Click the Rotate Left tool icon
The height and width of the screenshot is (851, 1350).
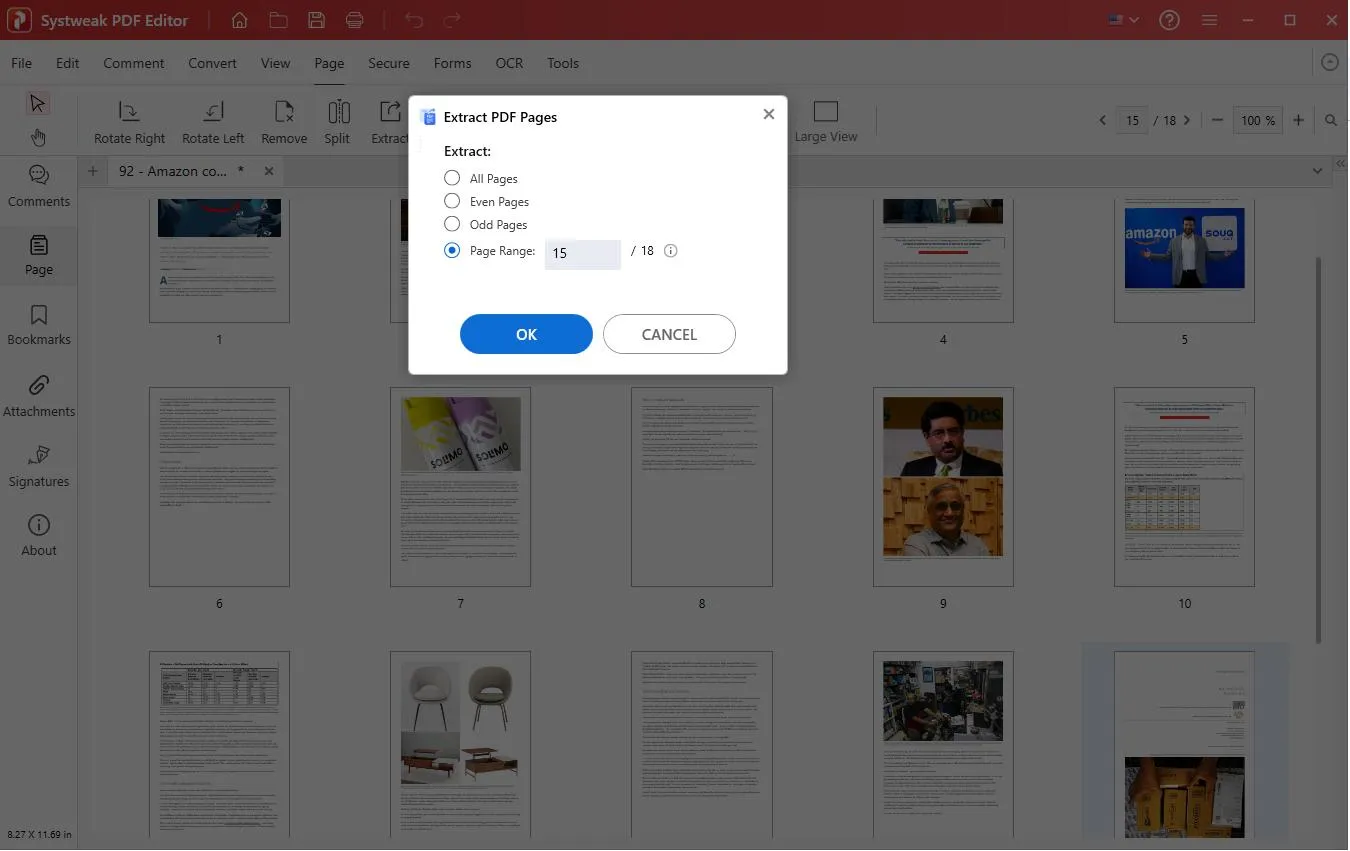pos(212,112)
